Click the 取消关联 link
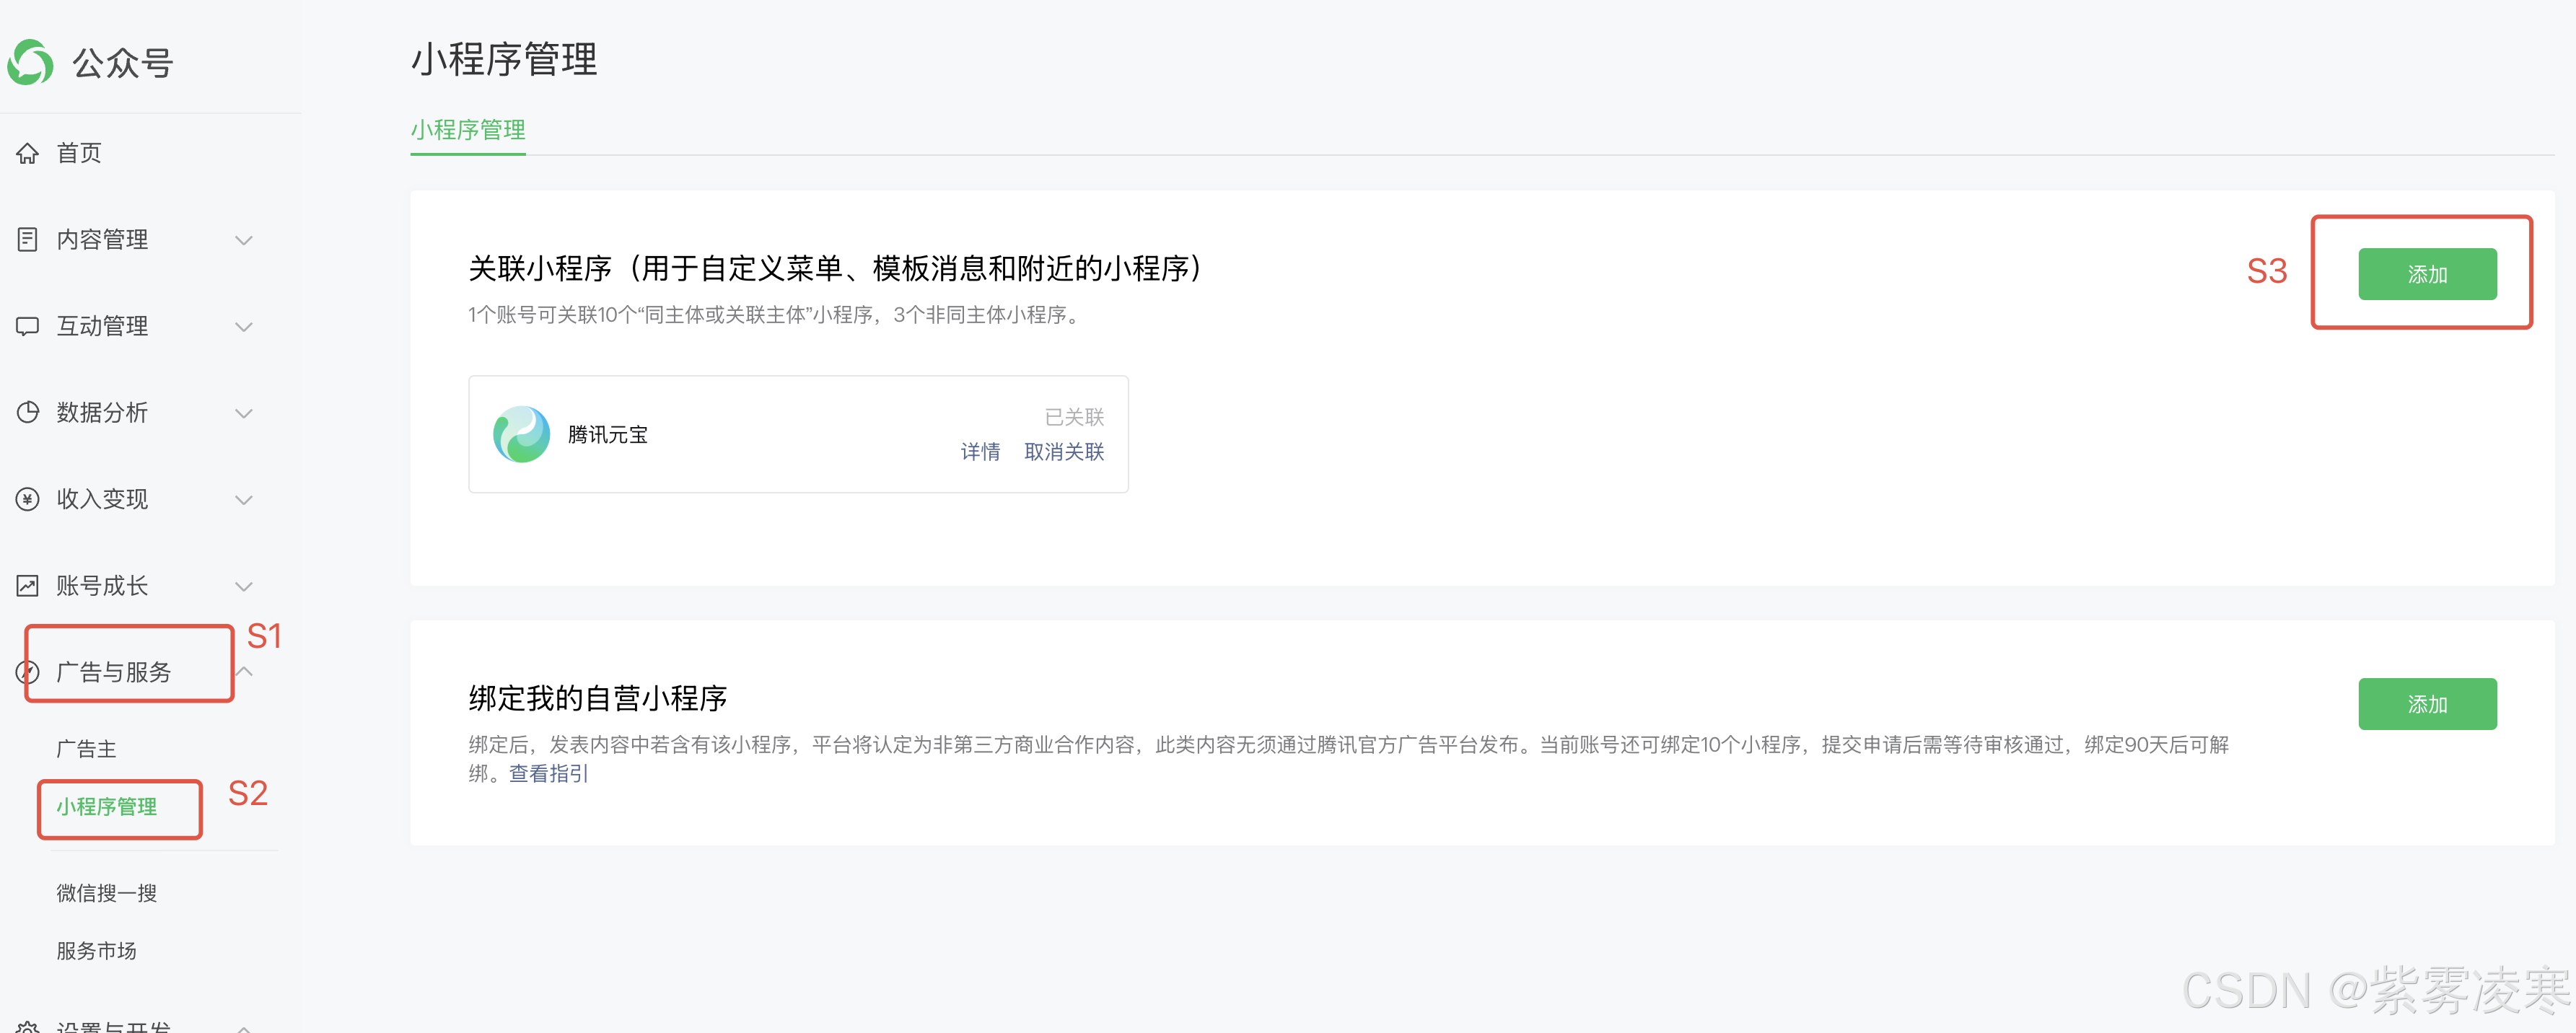2576x1033 pixels. 1063,452
